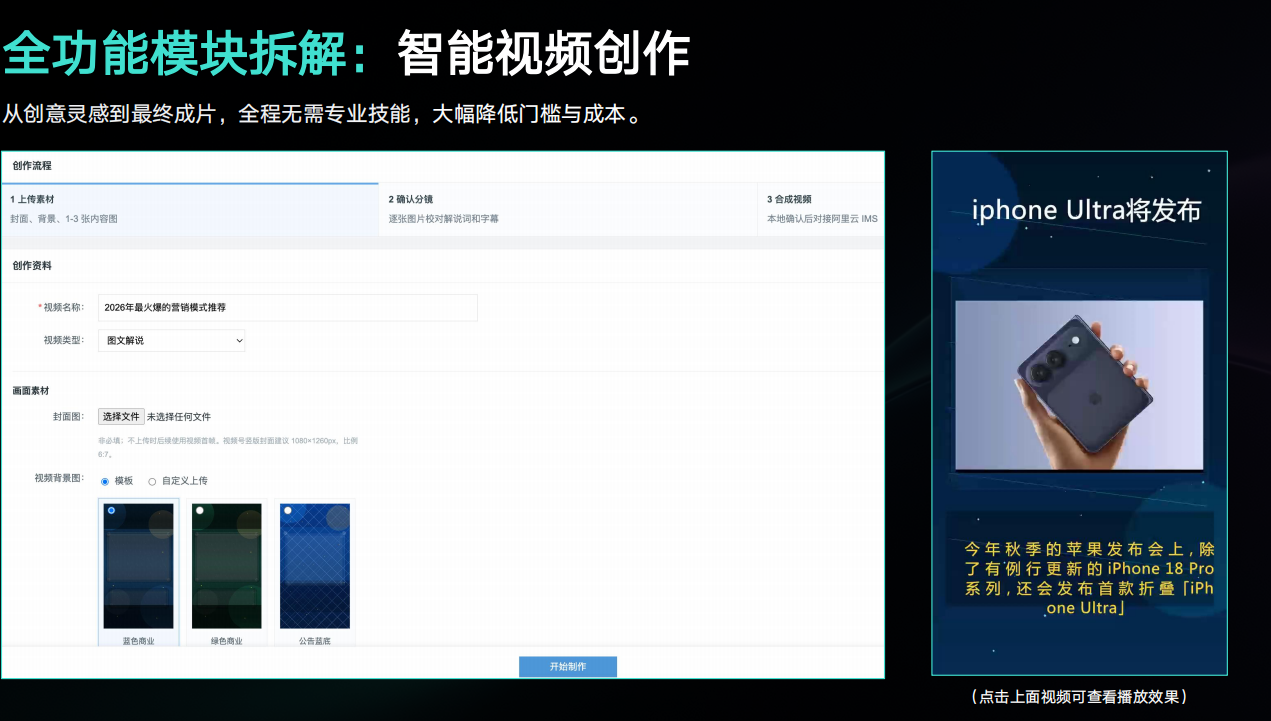Click the 画面素材 section title
The height and width of the screenshot is (721, 1271).
coord(31,390)
